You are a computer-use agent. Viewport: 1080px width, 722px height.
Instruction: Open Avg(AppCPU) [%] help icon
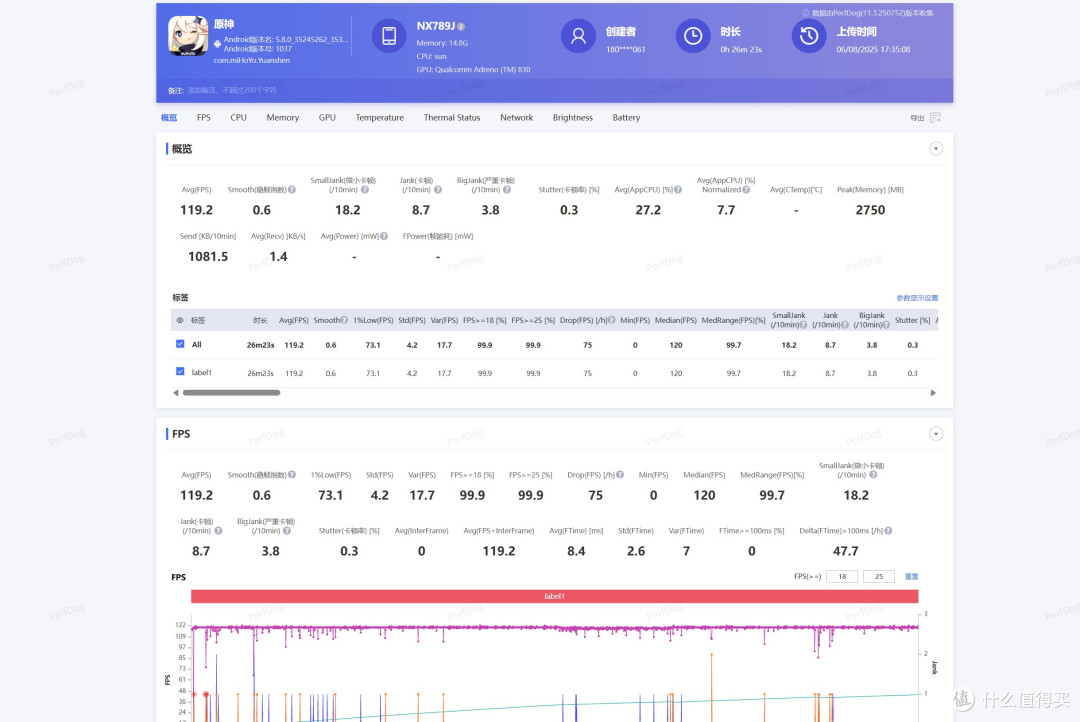pos(678,189)
